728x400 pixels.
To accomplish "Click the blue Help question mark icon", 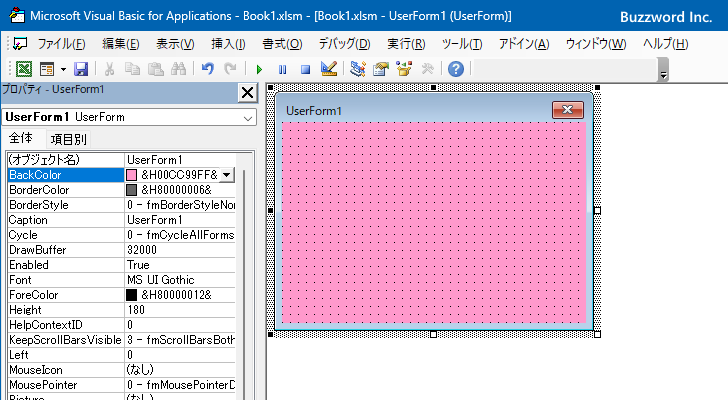I will [x=455, y=69].
